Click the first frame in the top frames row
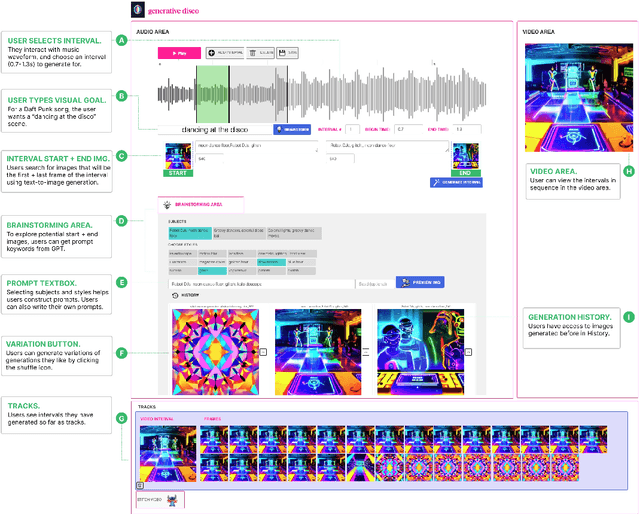The image size is (640, 514). coord(214,439)
